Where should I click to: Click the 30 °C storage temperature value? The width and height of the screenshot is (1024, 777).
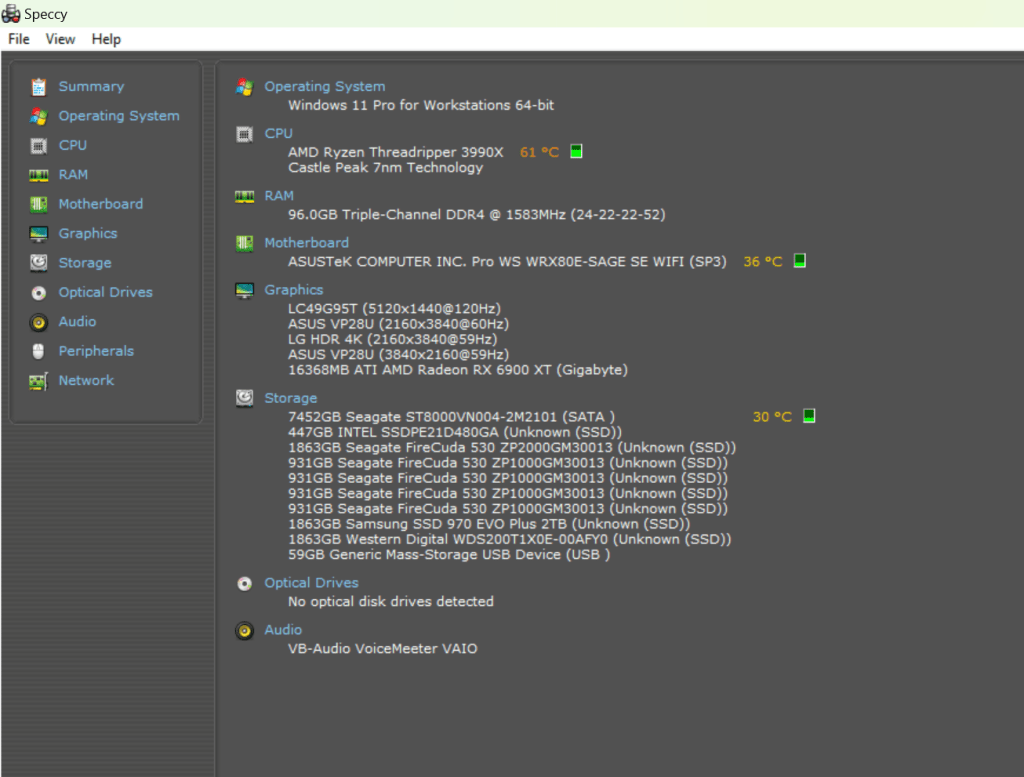tap(772, 417)
